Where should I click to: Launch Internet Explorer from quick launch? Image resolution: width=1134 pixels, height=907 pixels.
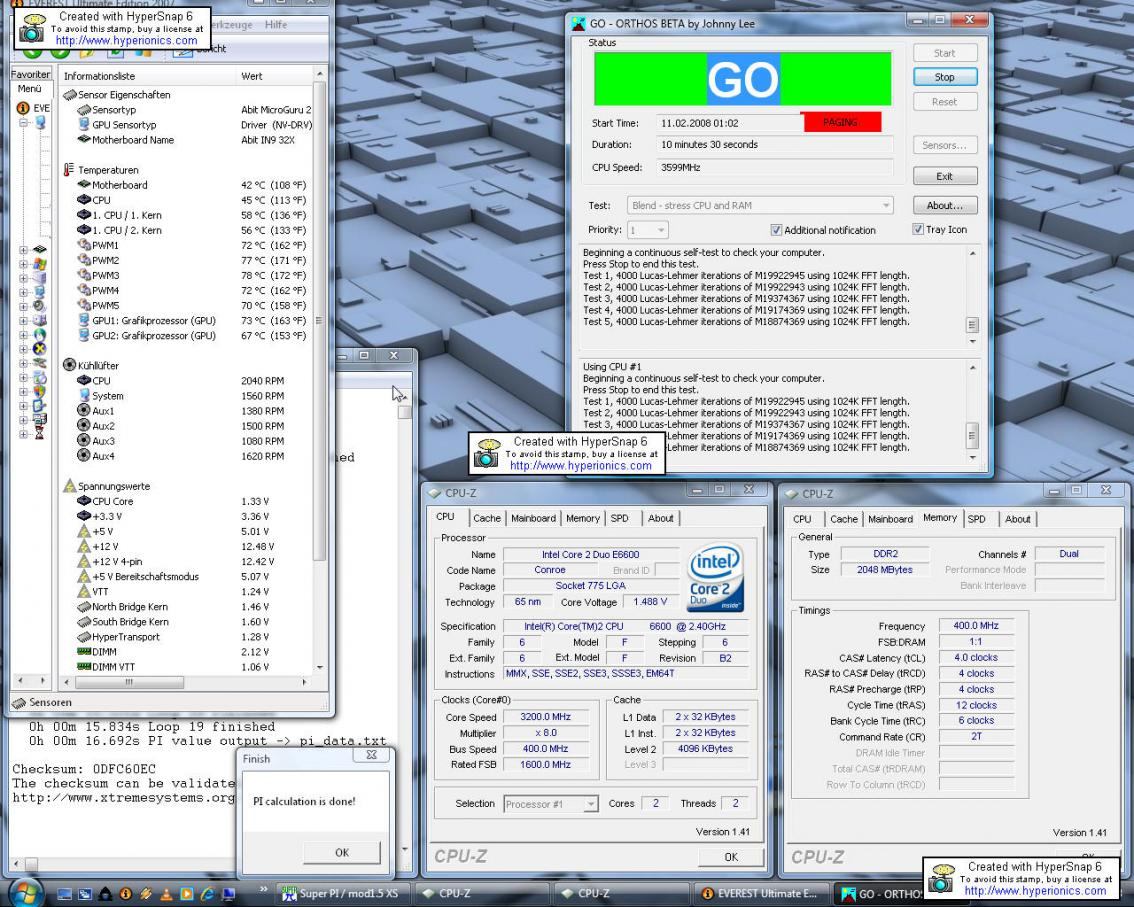(207, 894)
